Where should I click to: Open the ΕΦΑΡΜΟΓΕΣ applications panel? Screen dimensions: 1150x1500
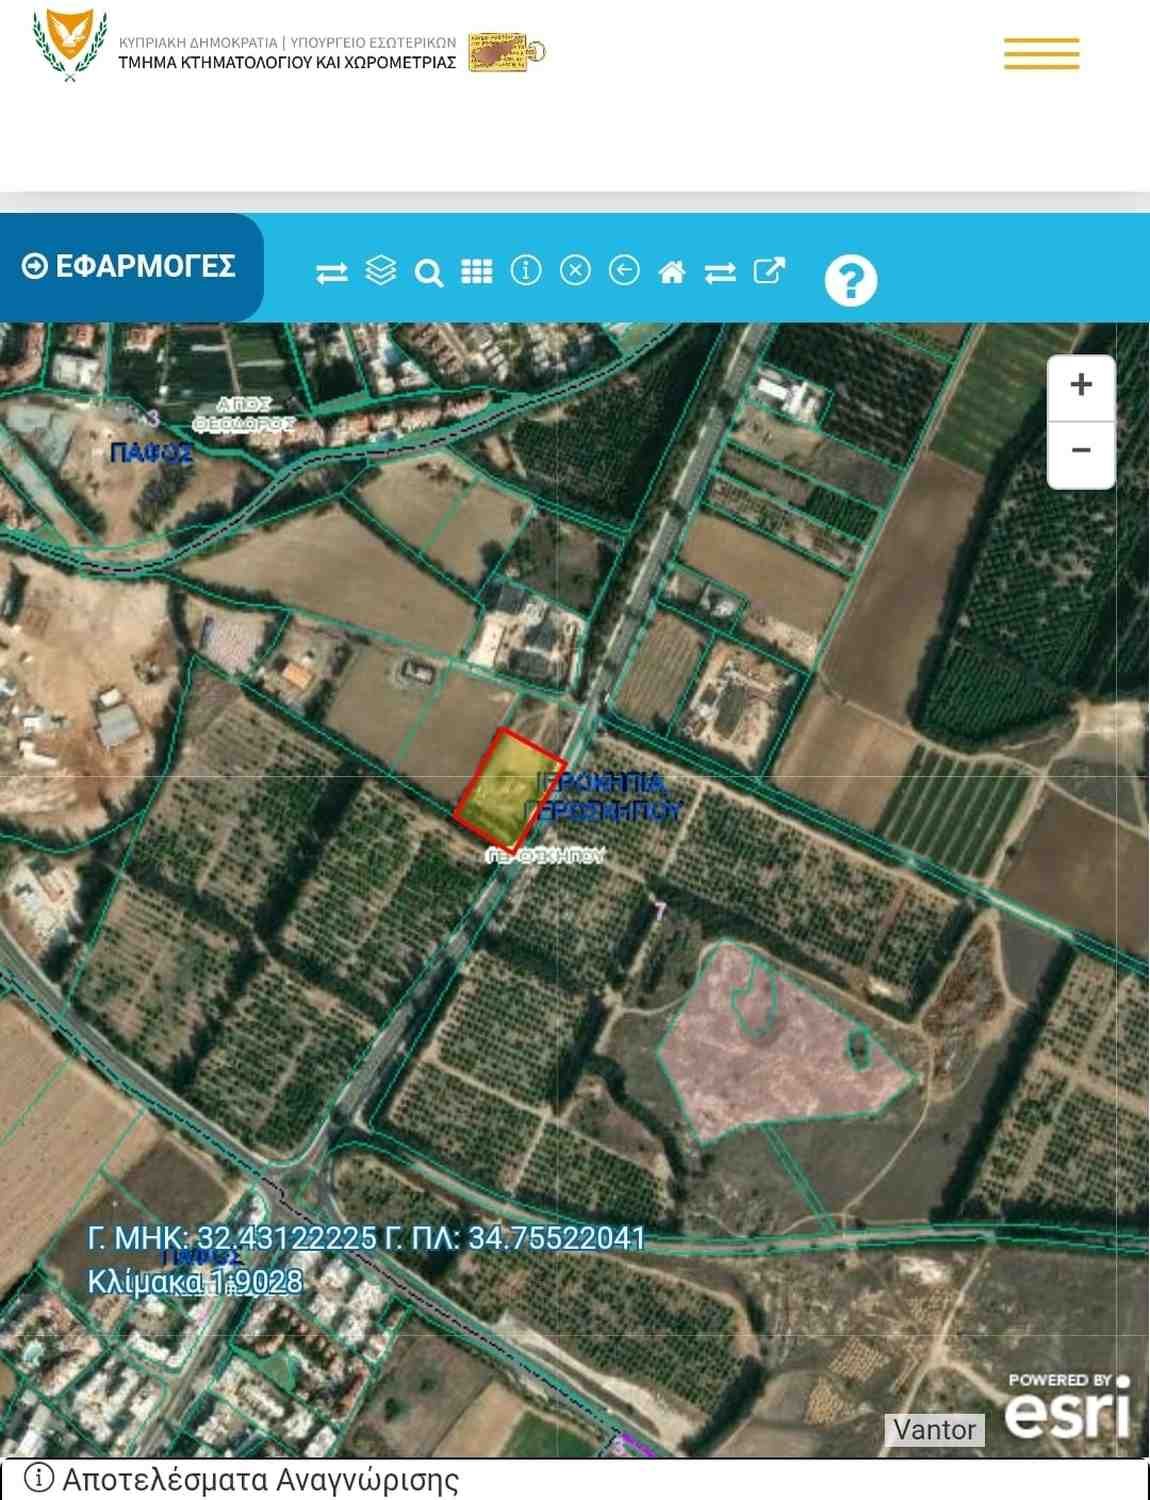[x=130, y=267]
